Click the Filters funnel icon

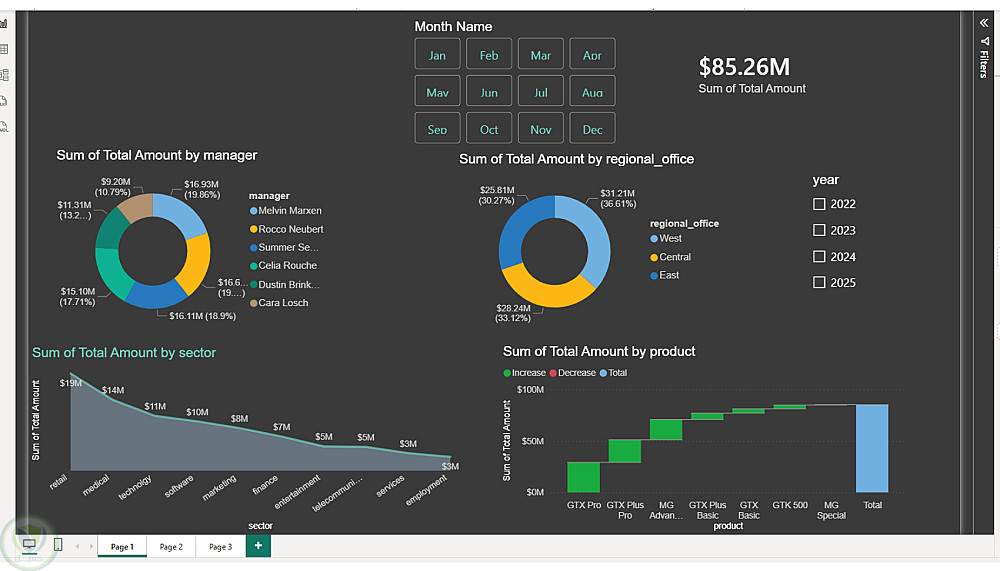pos(985,41)
